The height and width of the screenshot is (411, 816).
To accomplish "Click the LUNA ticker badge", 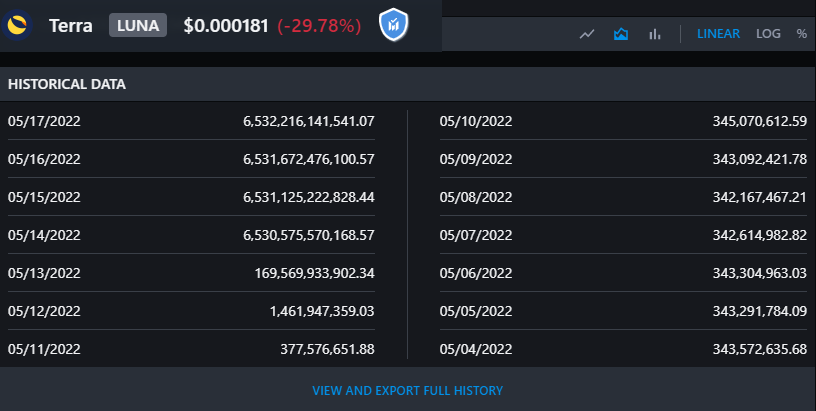I will pyautogui.click(x=138, y=25).
